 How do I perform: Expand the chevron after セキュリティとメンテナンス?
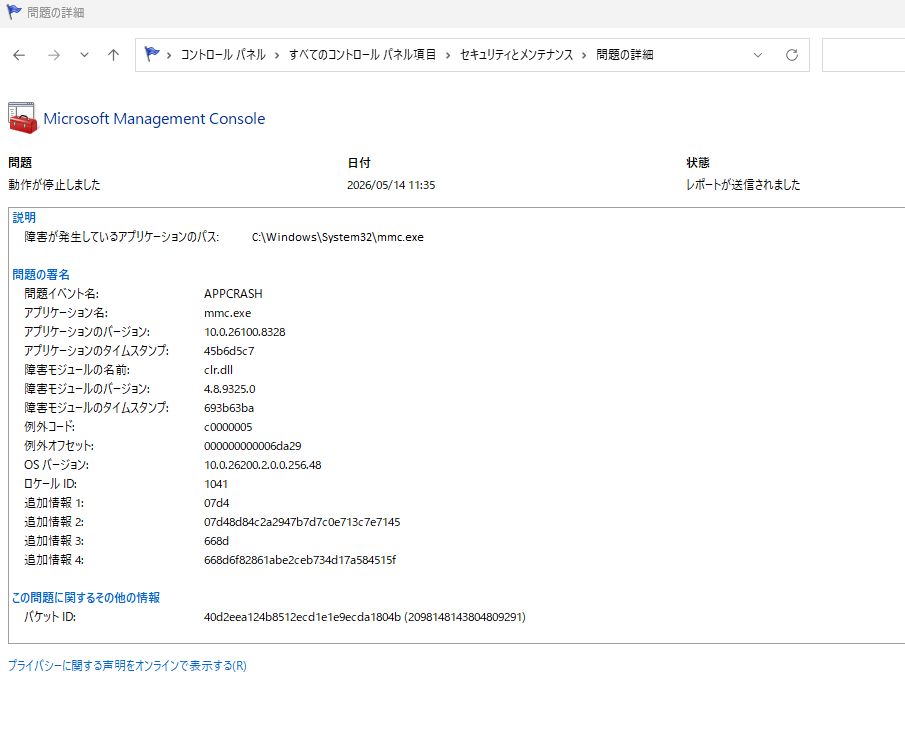pyautogui.click(x=584, y=55)
